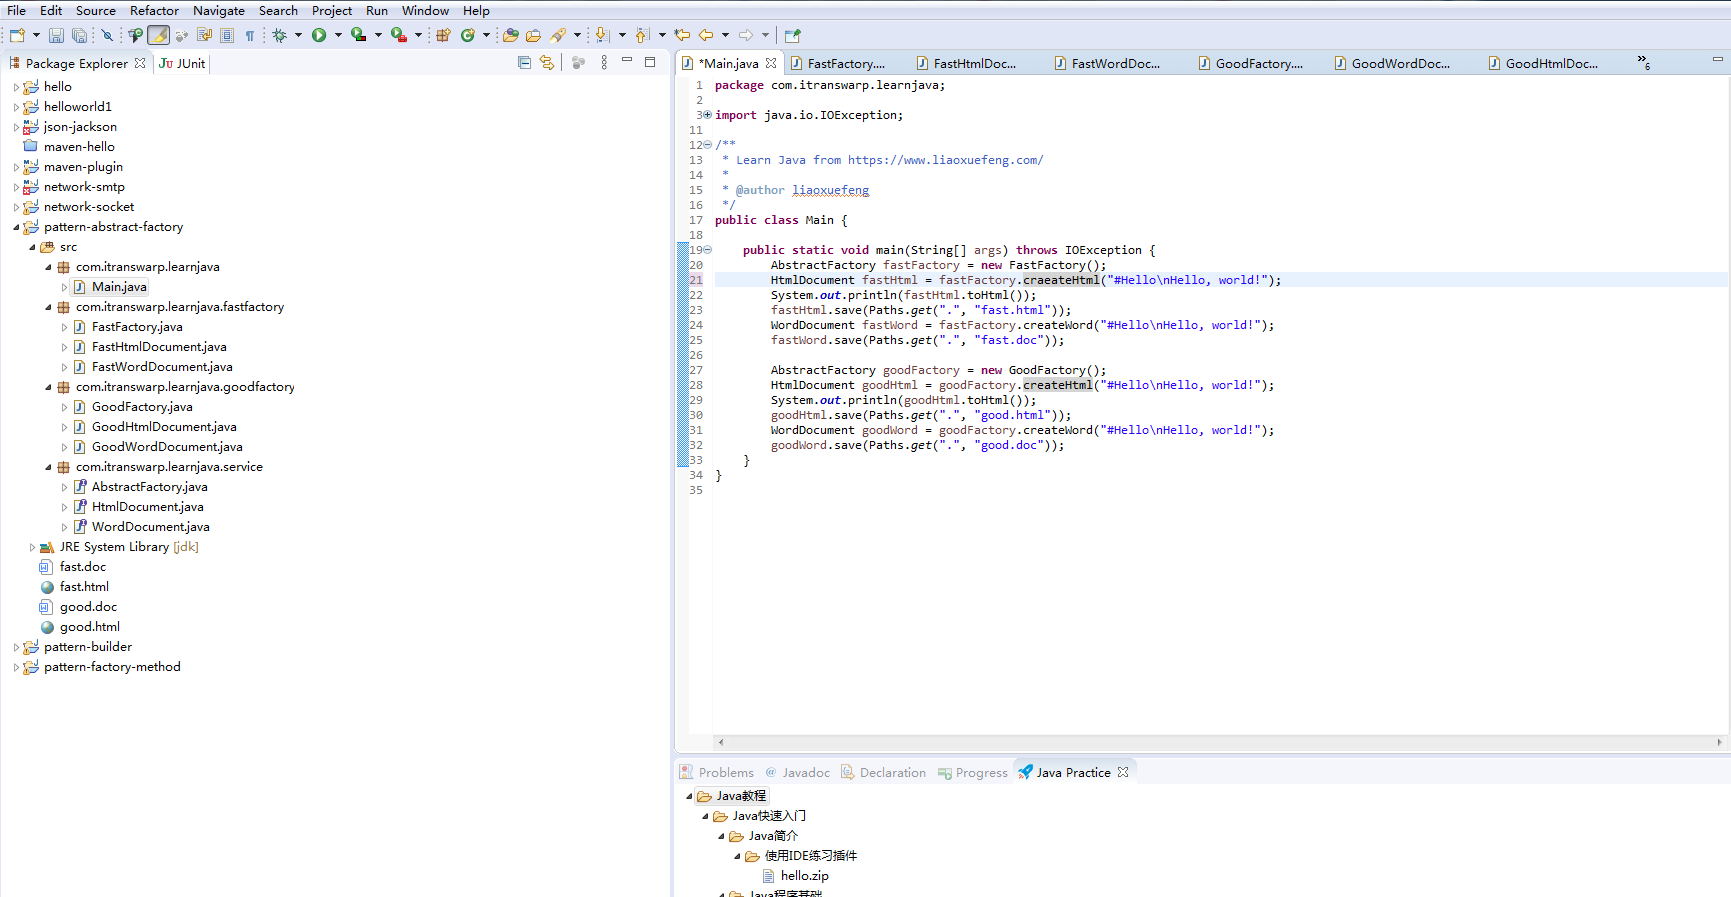Click the Coverage run icon
This screenshot has width=1731, height=897.
pos(357,35)
